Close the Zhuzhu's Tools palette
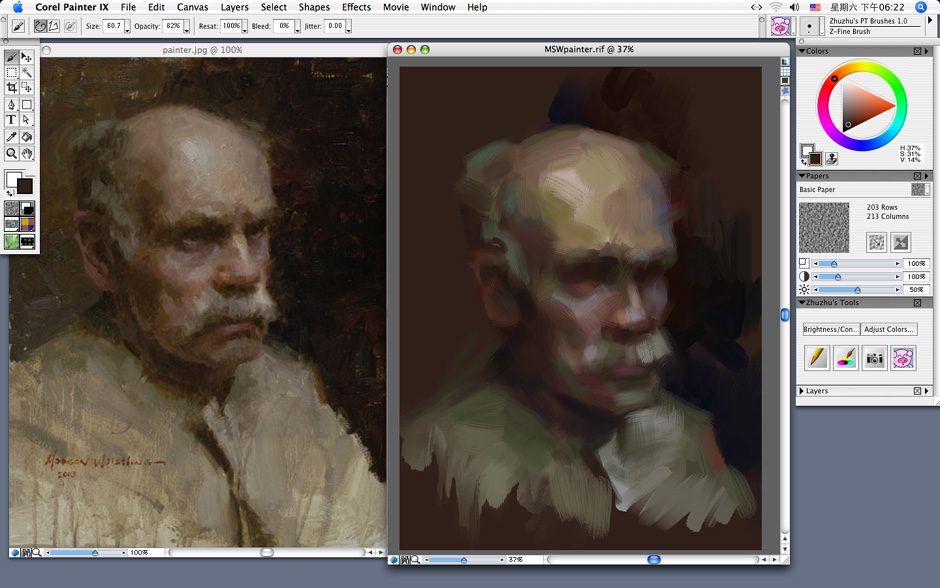This screenshot has width=940, height=588. (917, 303)
